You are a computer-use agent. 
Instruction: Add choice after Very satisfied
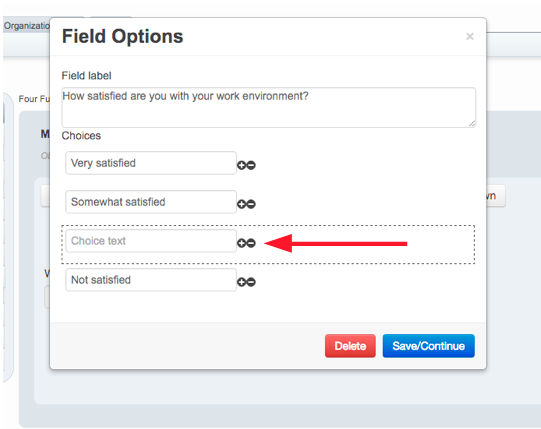click(242, 165)
